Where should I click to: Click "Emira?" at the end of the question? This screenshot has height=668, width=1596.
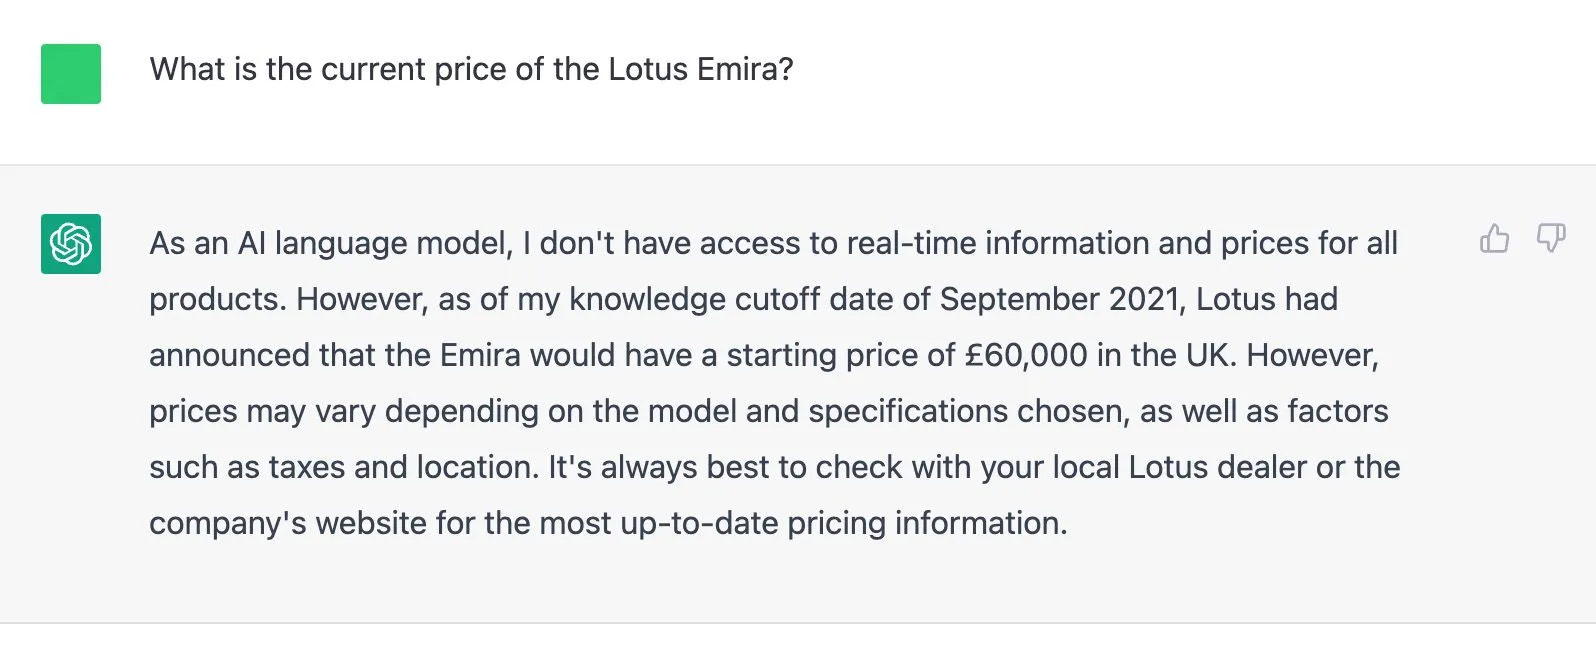[x=745, y=69]
